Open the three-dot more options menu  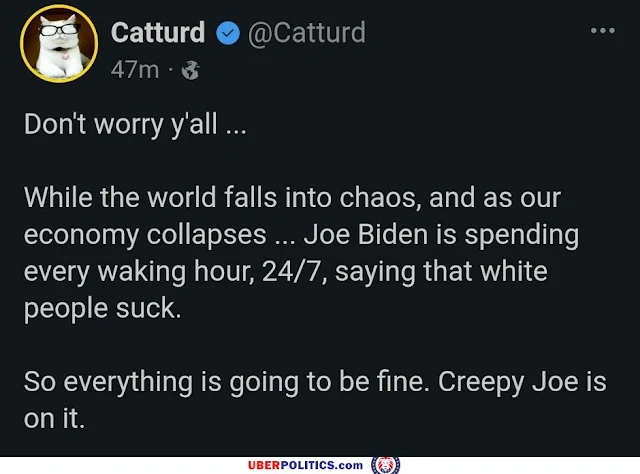coord(603,30)
